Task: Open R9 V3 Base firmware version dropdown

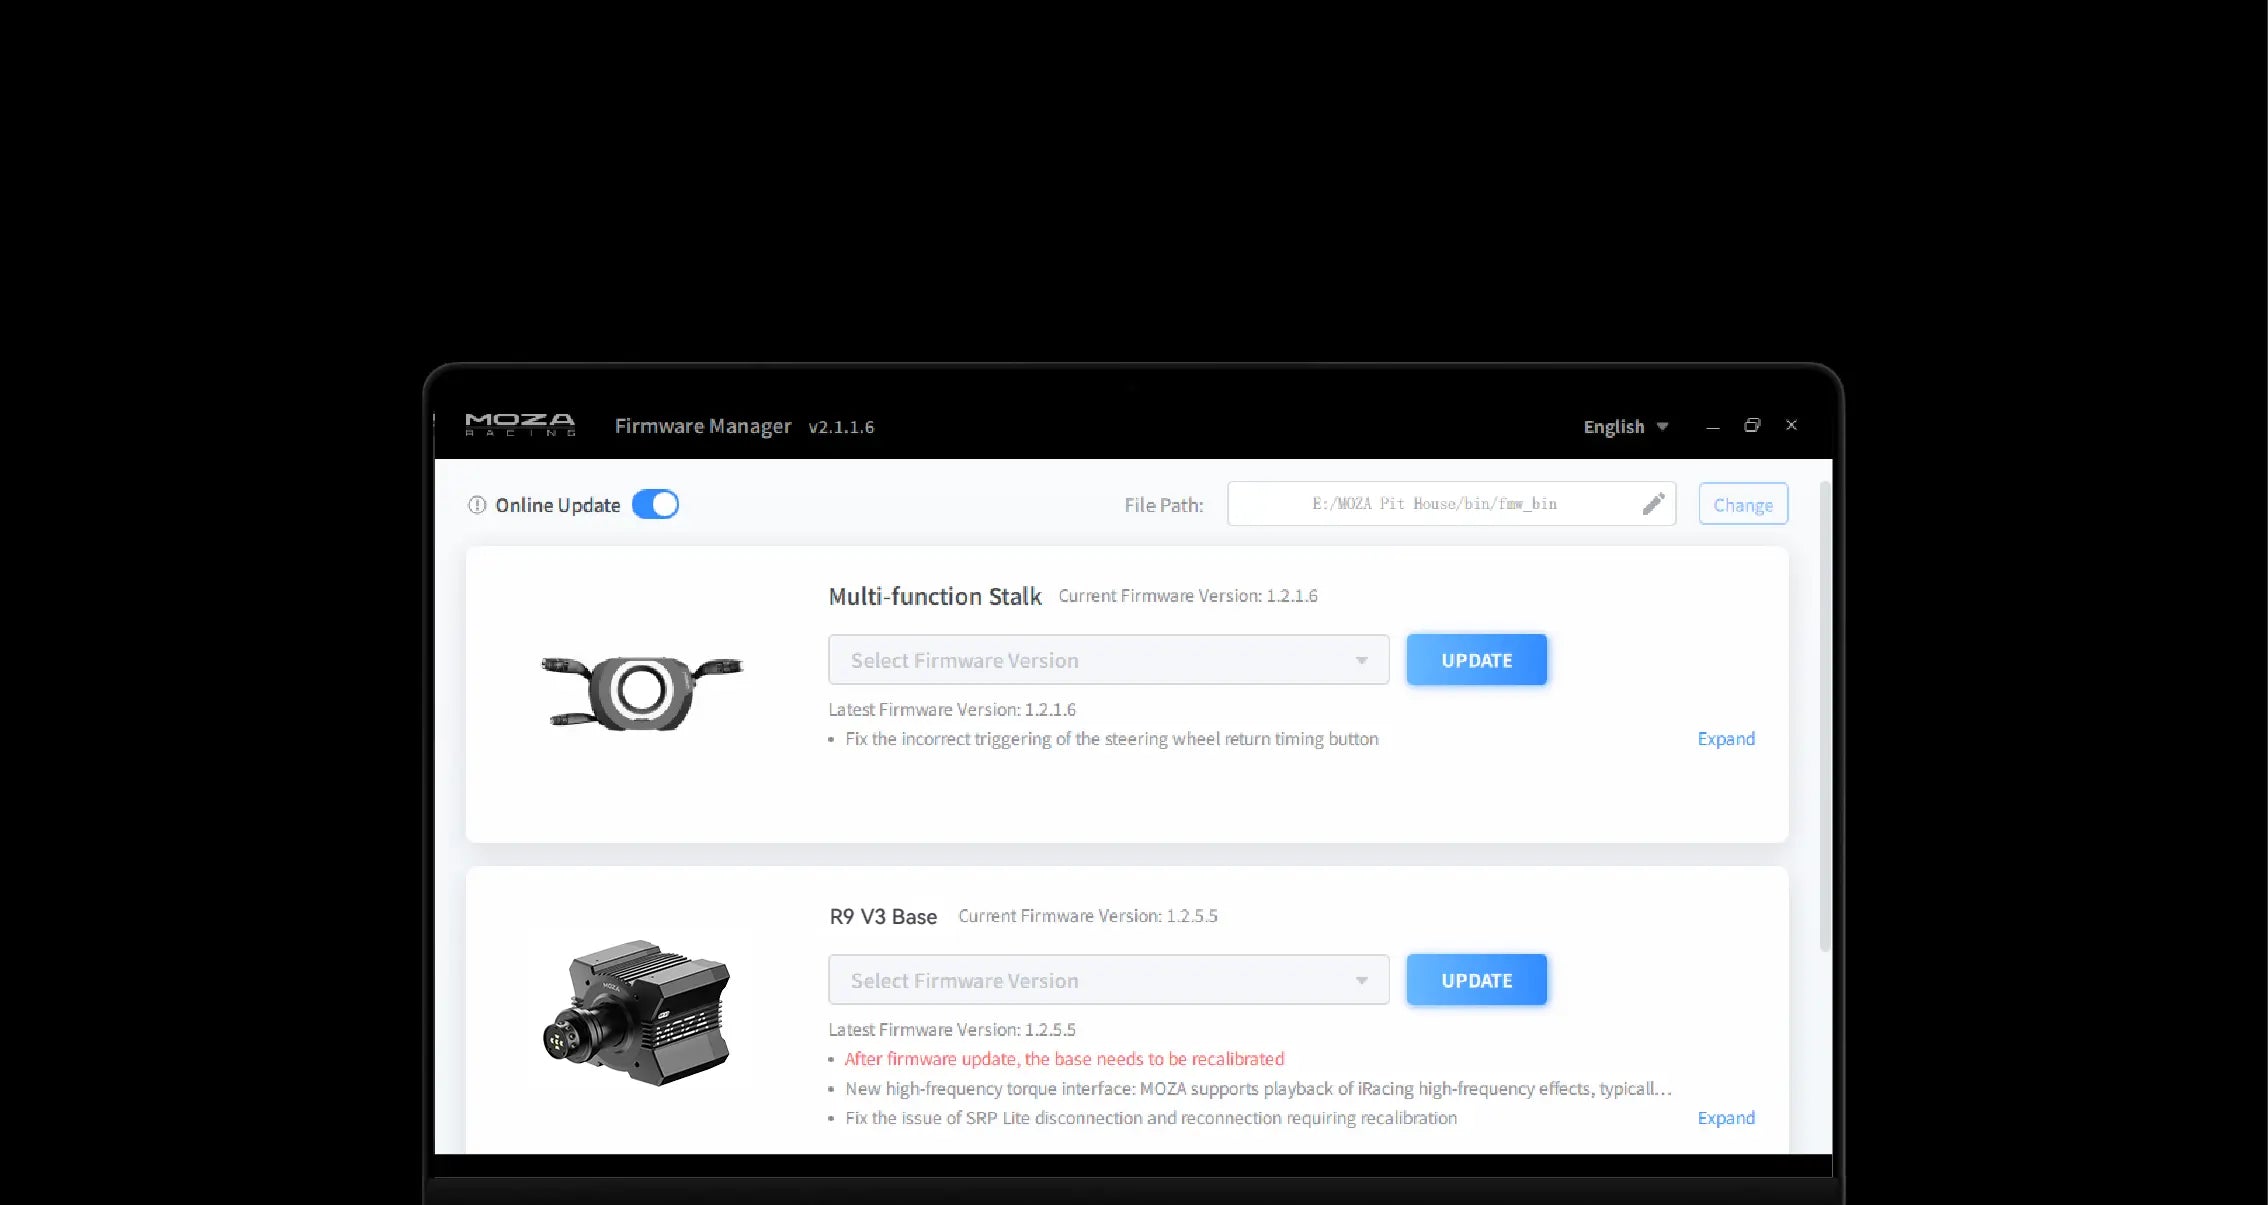Action: coord(1108,980)
